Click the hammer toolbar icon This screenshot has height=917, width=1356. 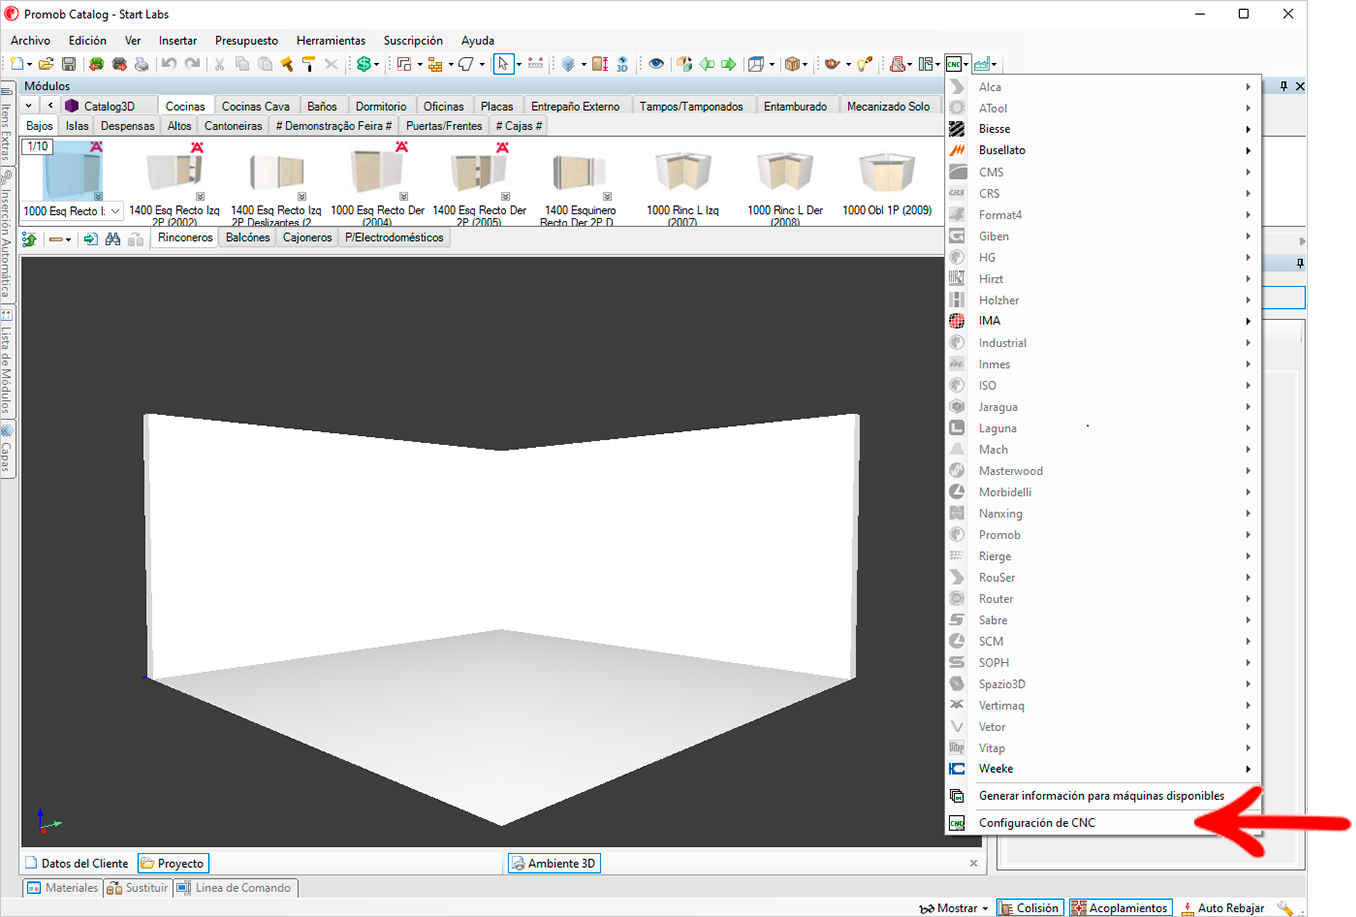(x=287, y=64)
